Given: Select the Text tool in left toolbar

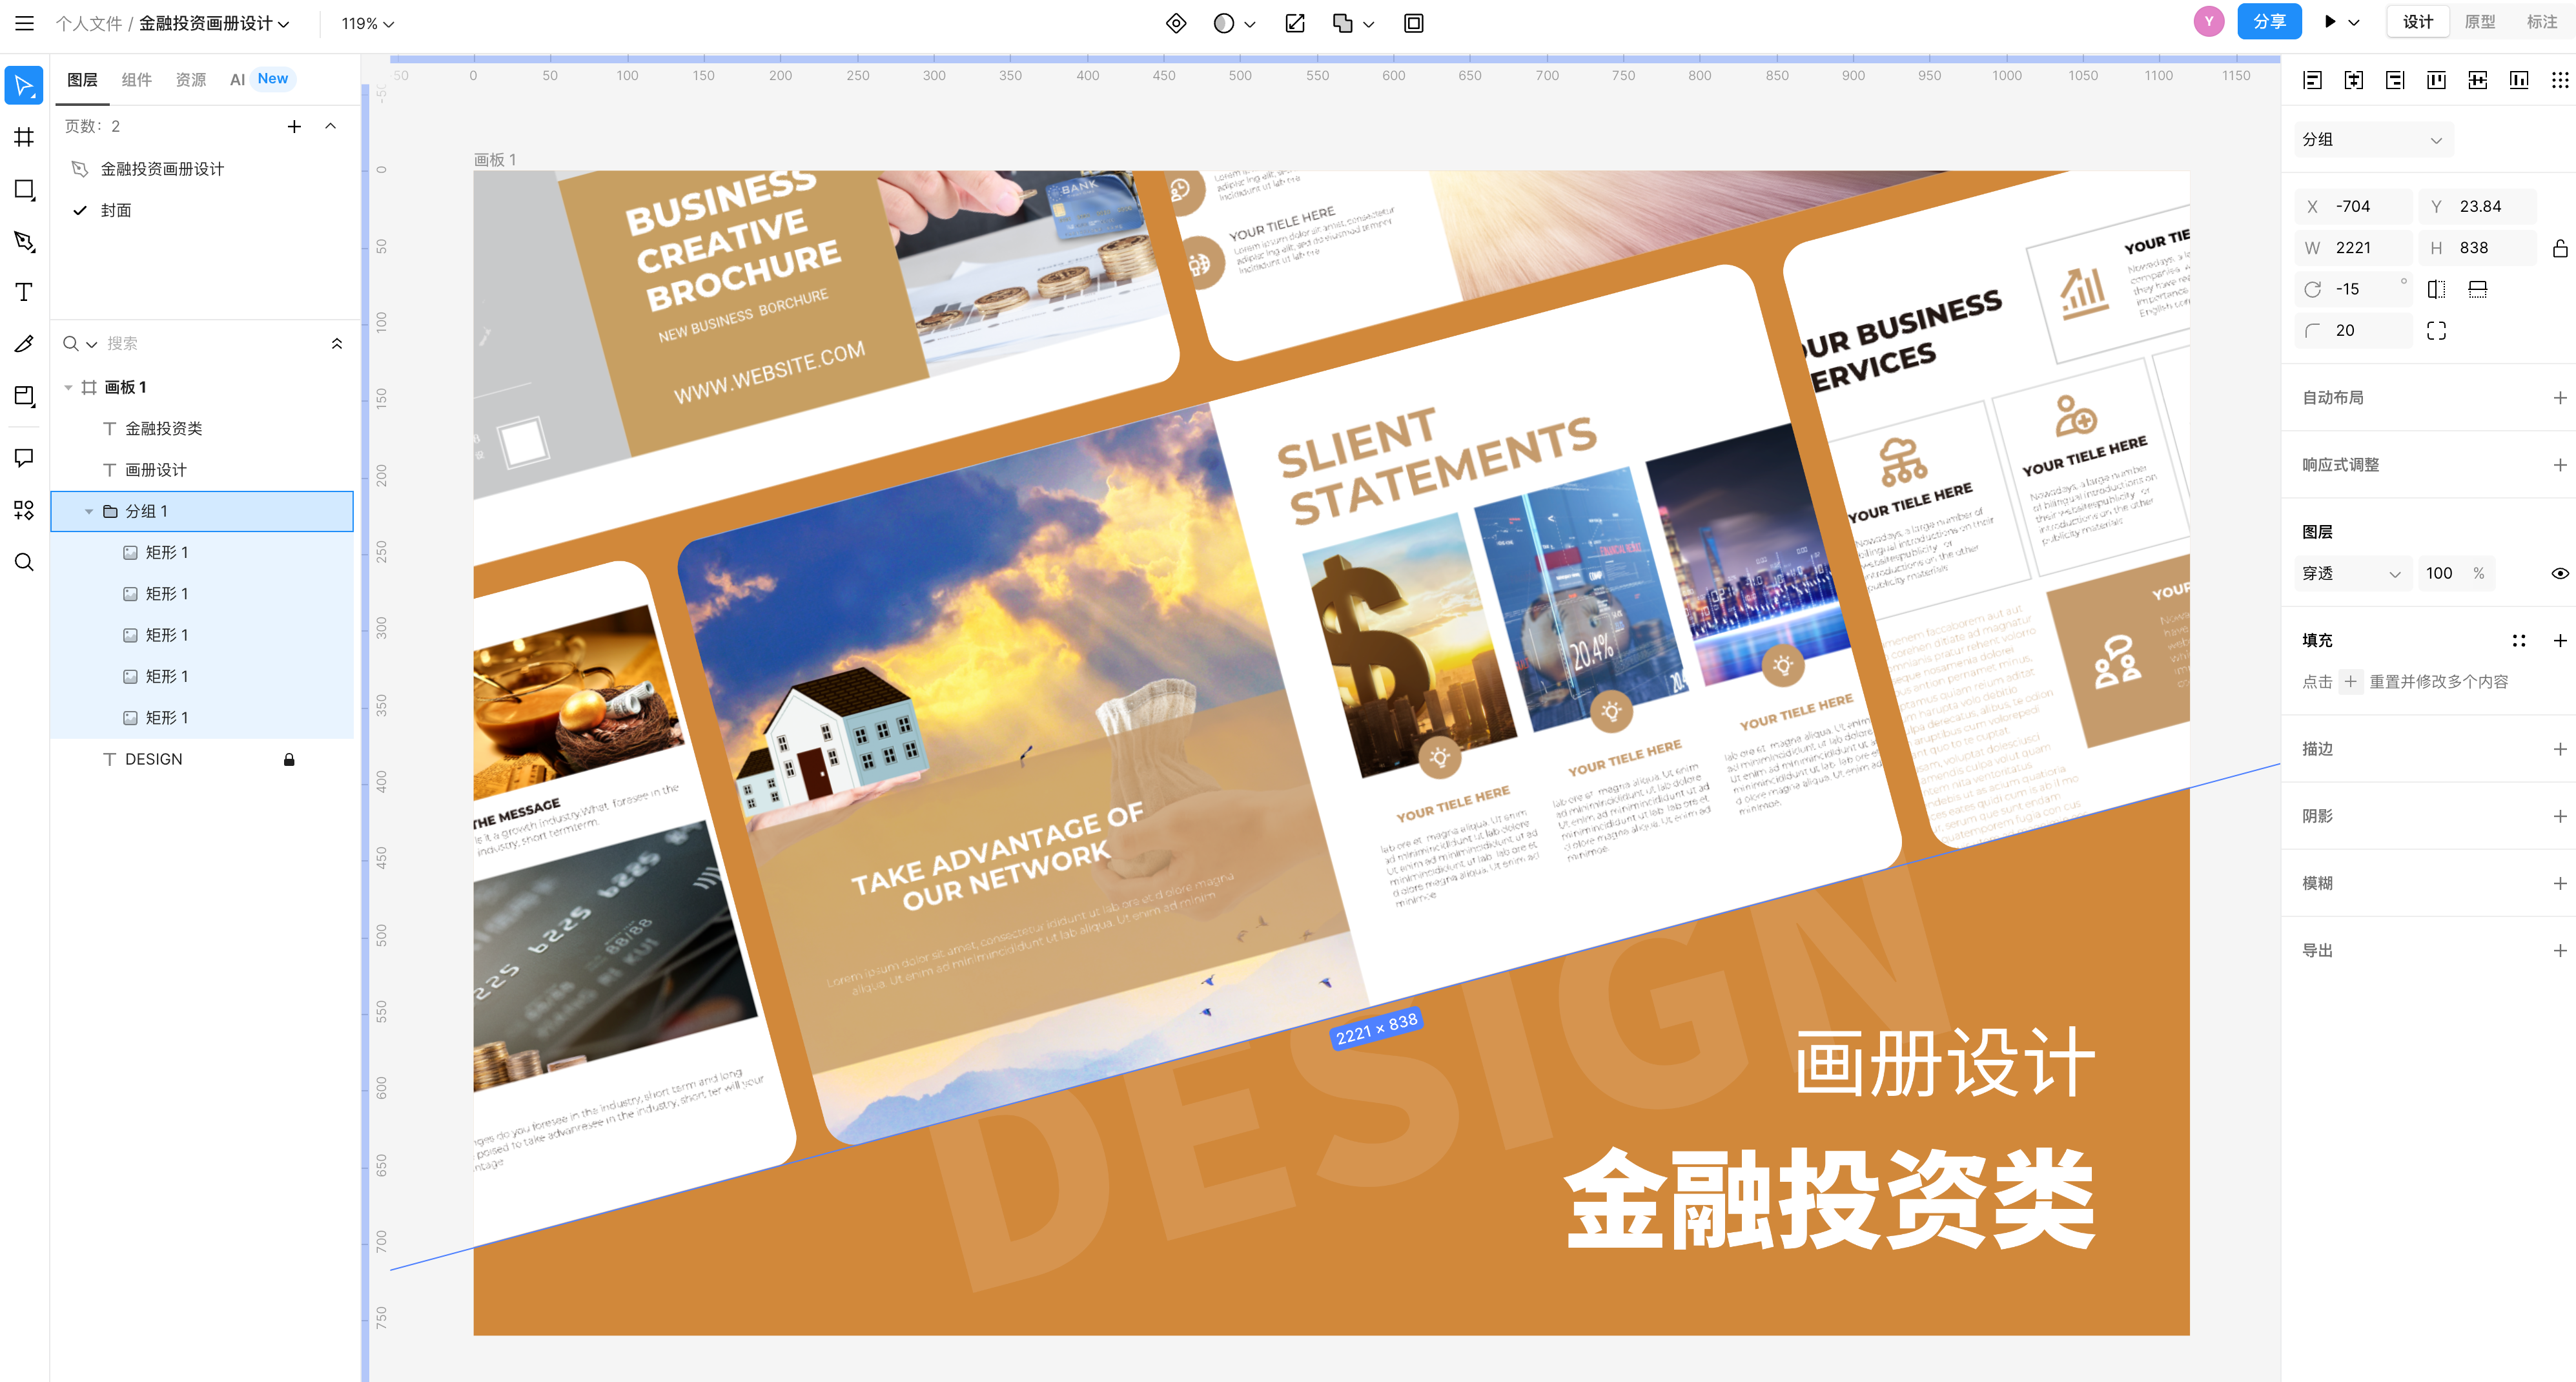Looking at the screenshot, I should tap(24, 292).
